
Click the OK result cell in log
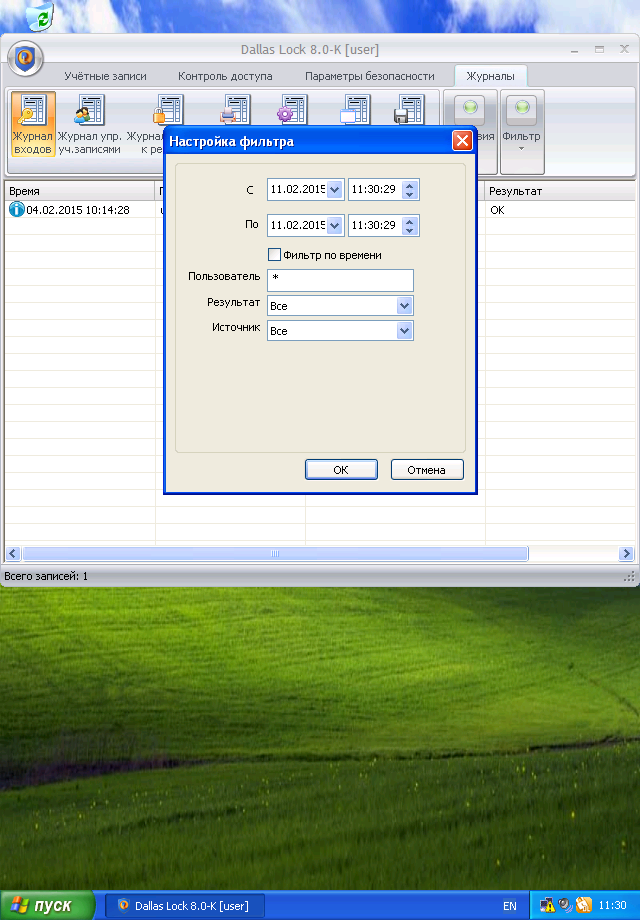[497, 210]
